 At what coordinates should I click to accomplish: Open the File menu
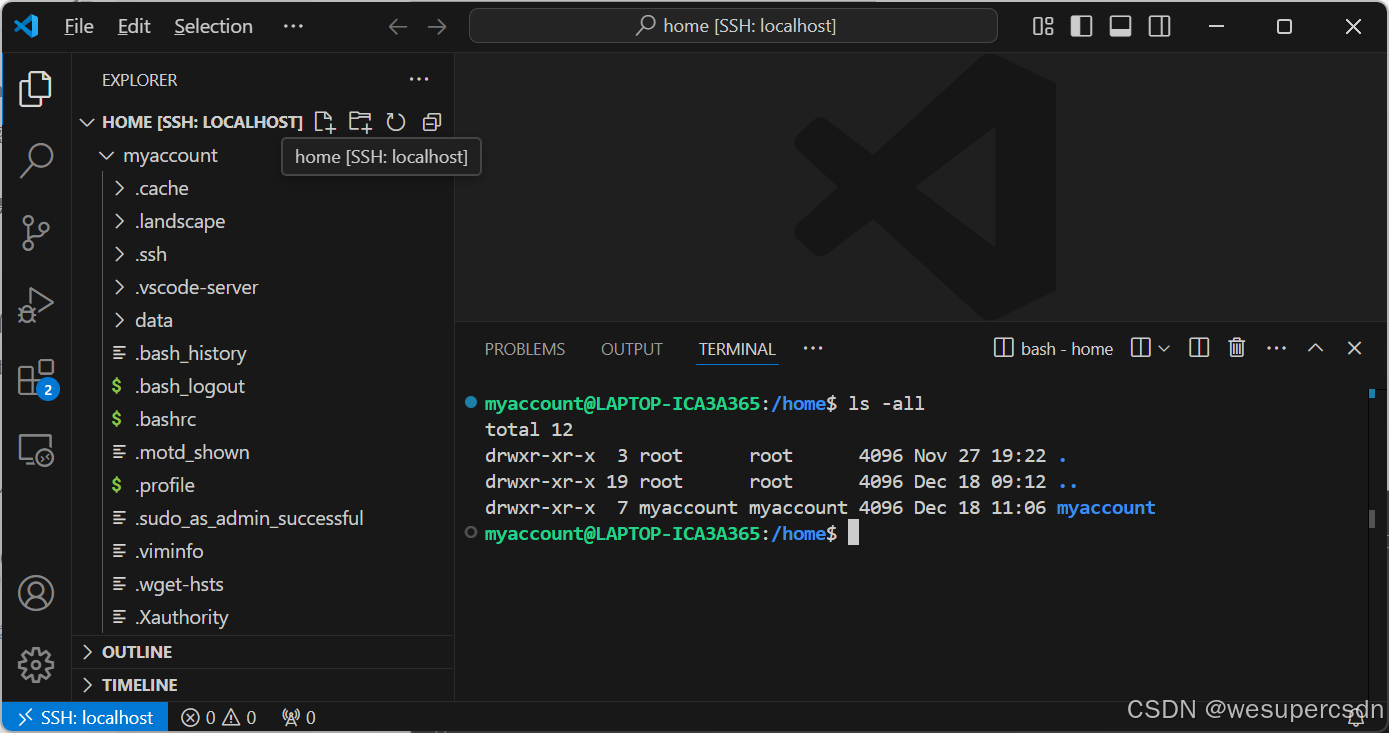pyautogui.click(x=79, y=26)
